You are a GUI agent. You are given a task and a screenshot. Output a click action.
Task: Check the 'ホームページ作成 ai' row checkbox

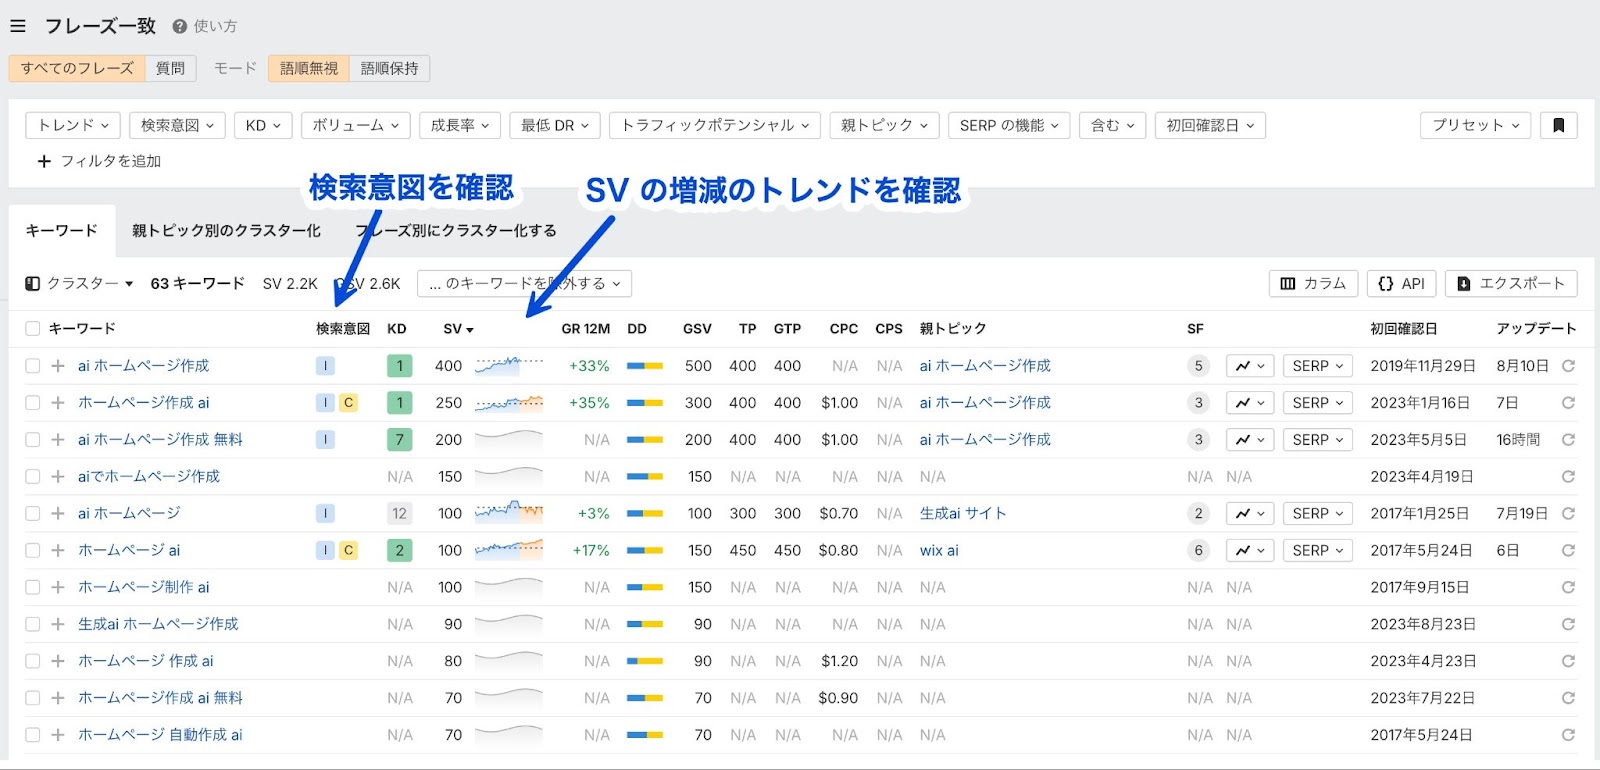[32, 403]
